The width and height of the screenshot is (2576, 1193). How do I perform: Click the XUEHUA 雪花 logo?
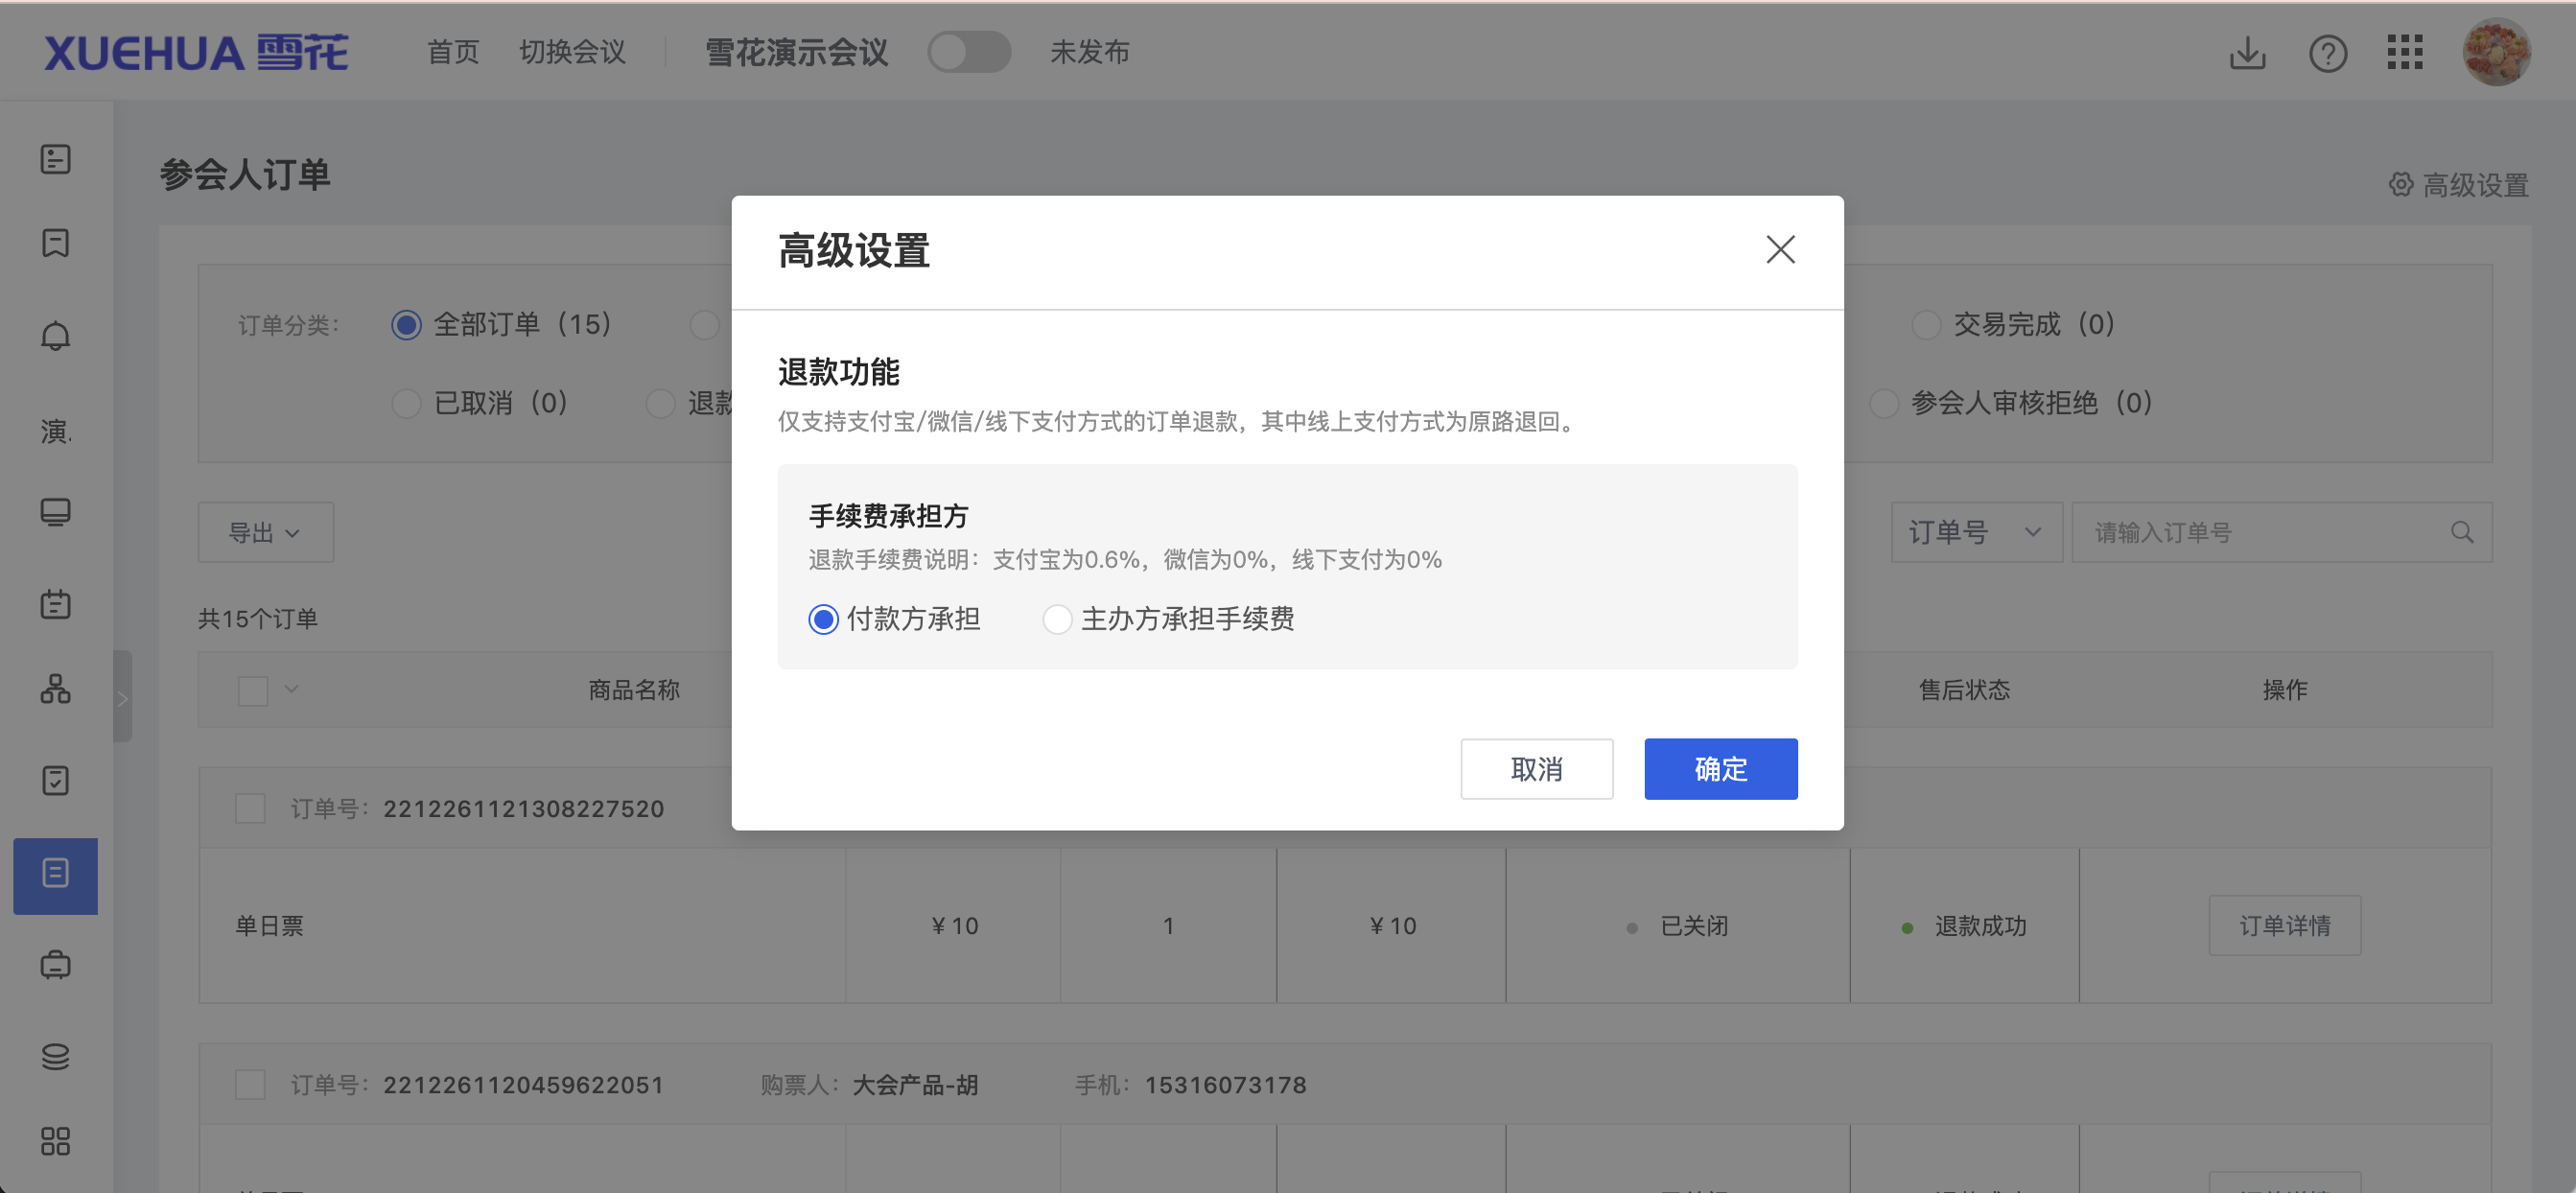click(195, 53)
